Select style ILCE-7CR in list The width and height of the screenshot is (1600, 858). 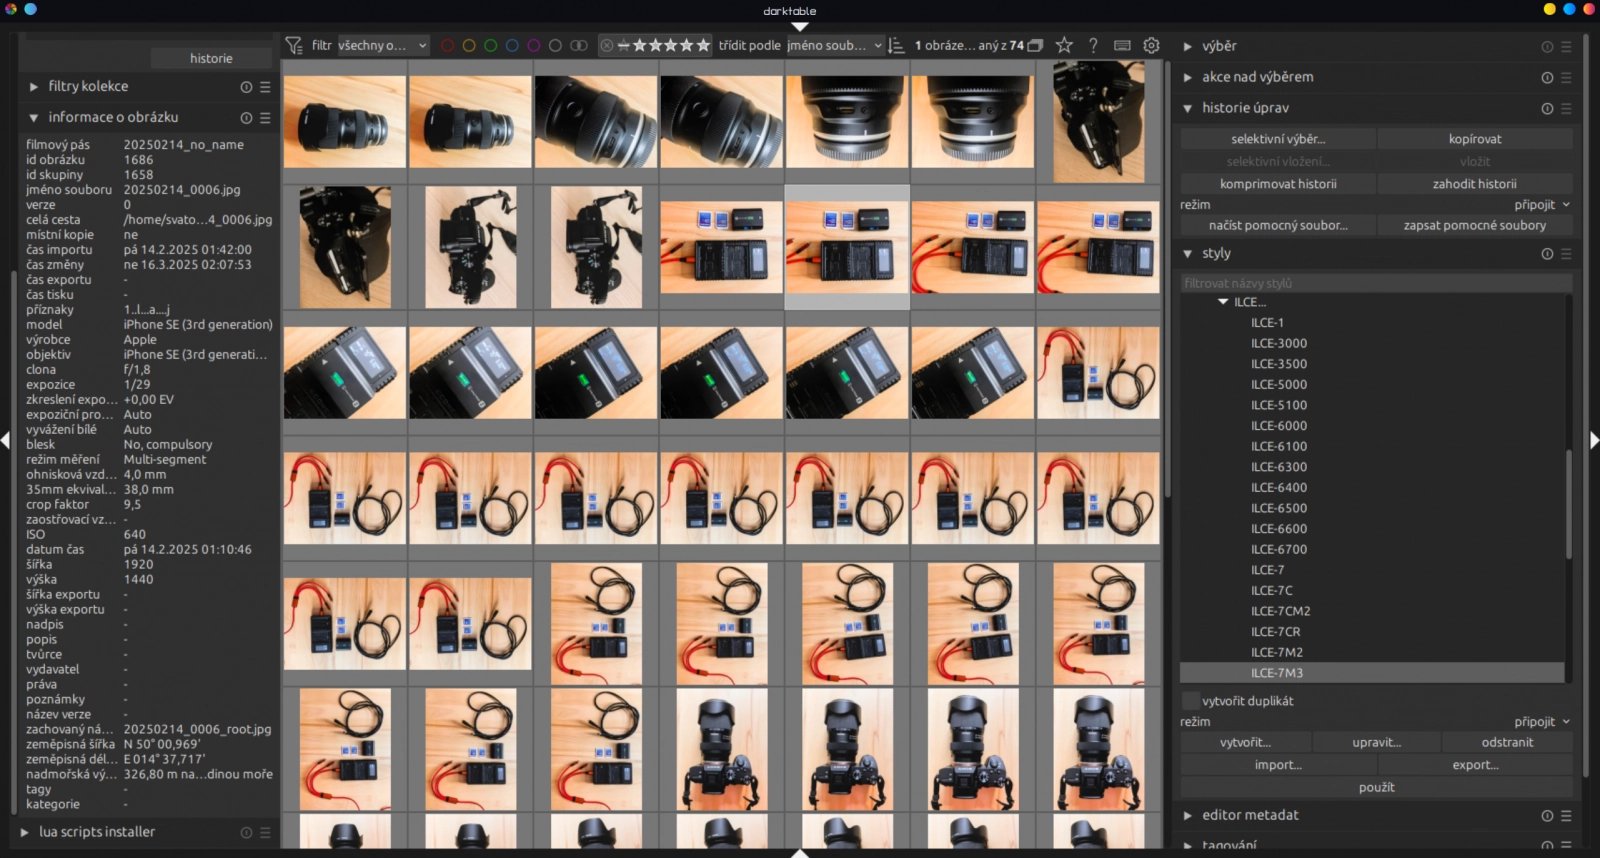coord(1275,632)
